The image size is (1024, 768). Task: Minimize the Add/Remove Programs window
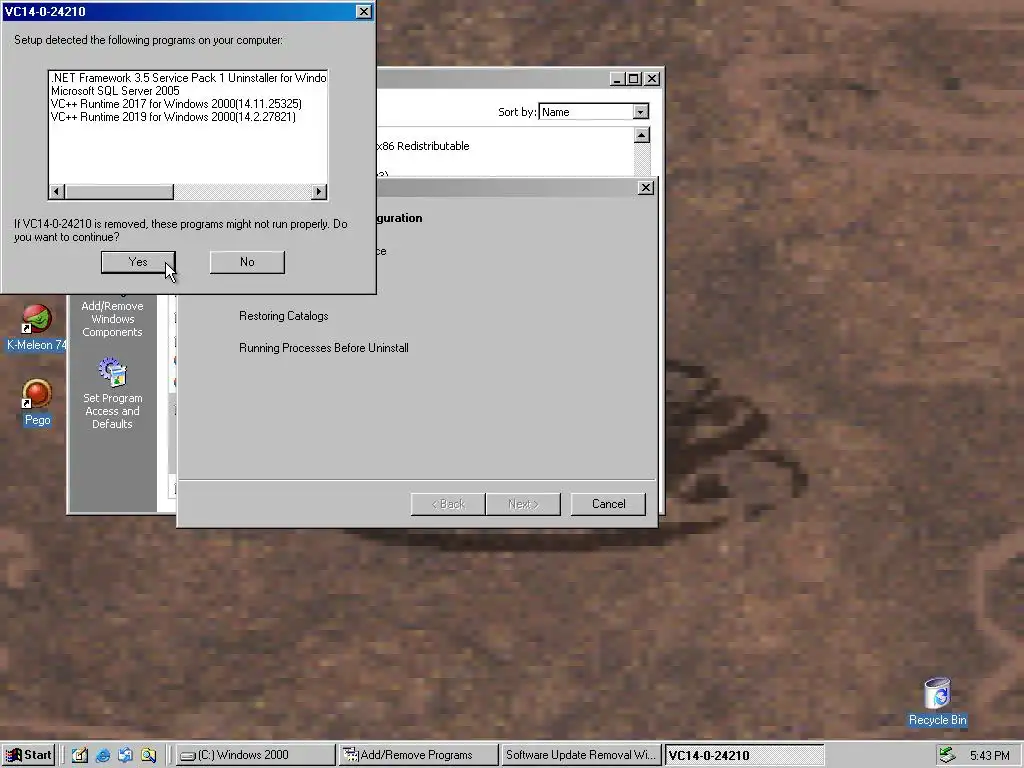click(617, 79)
